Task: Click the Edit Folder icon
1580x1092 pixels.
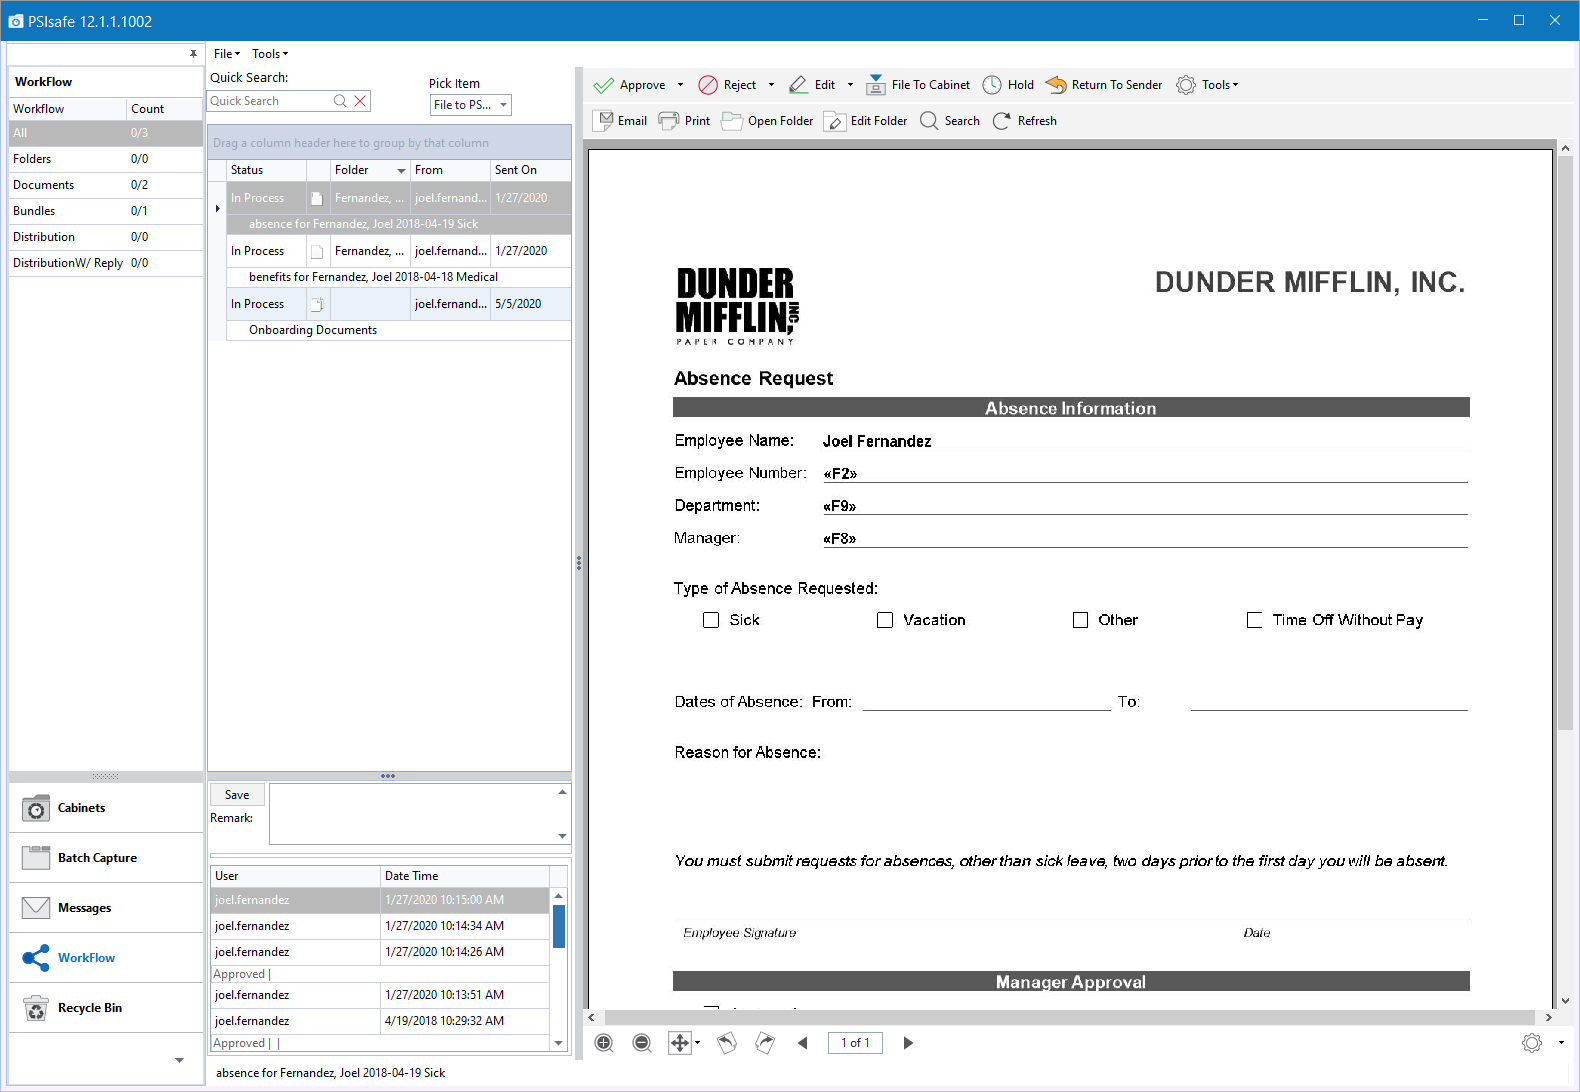Action: click(x=835, y=121)
